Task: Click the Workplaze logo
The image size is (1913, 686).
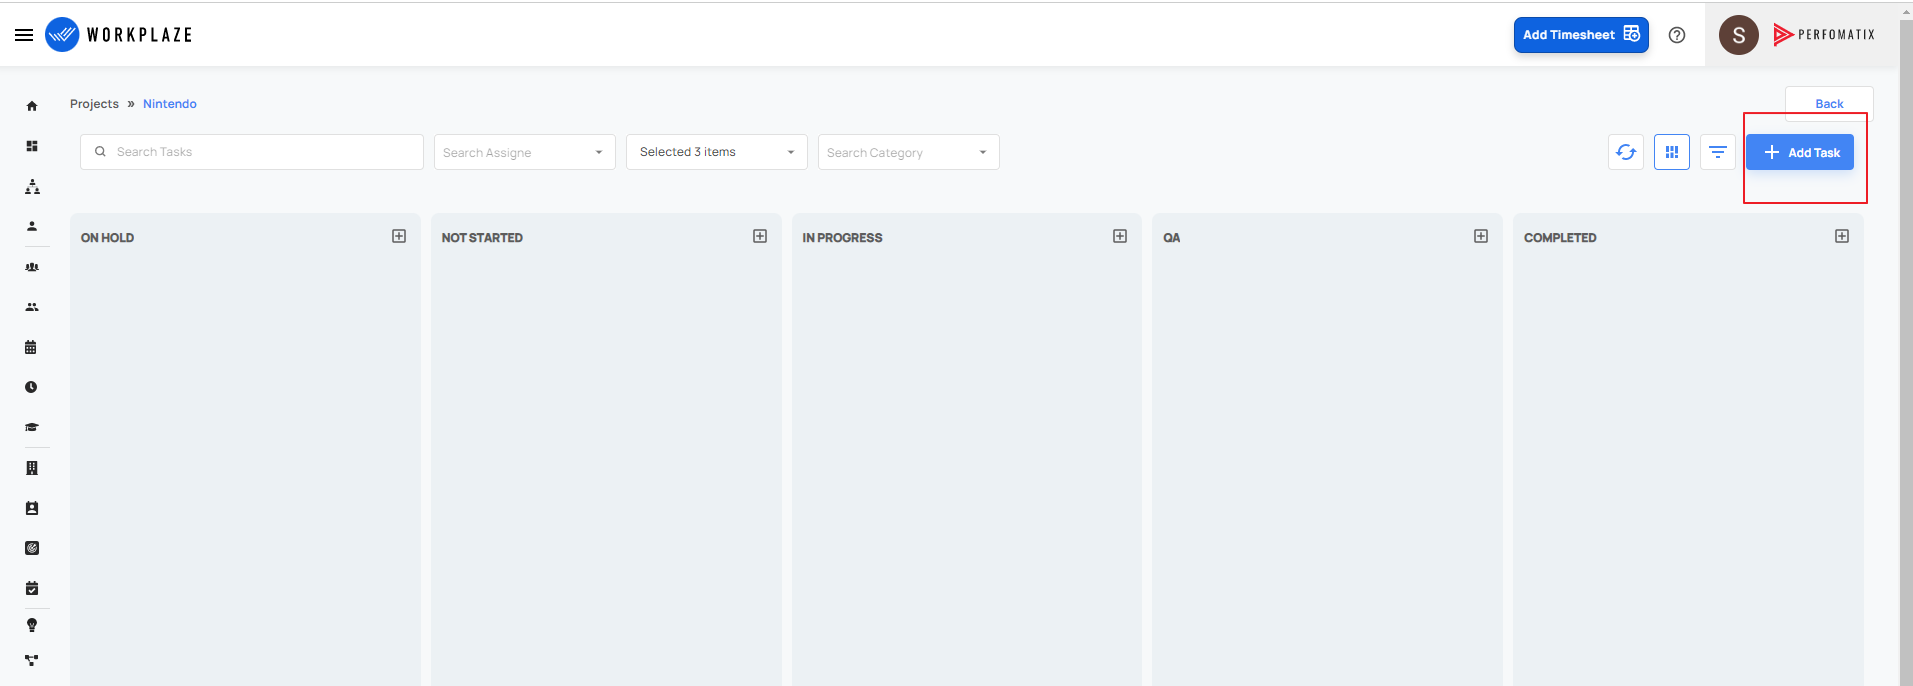Action: (x=119, y=35)
